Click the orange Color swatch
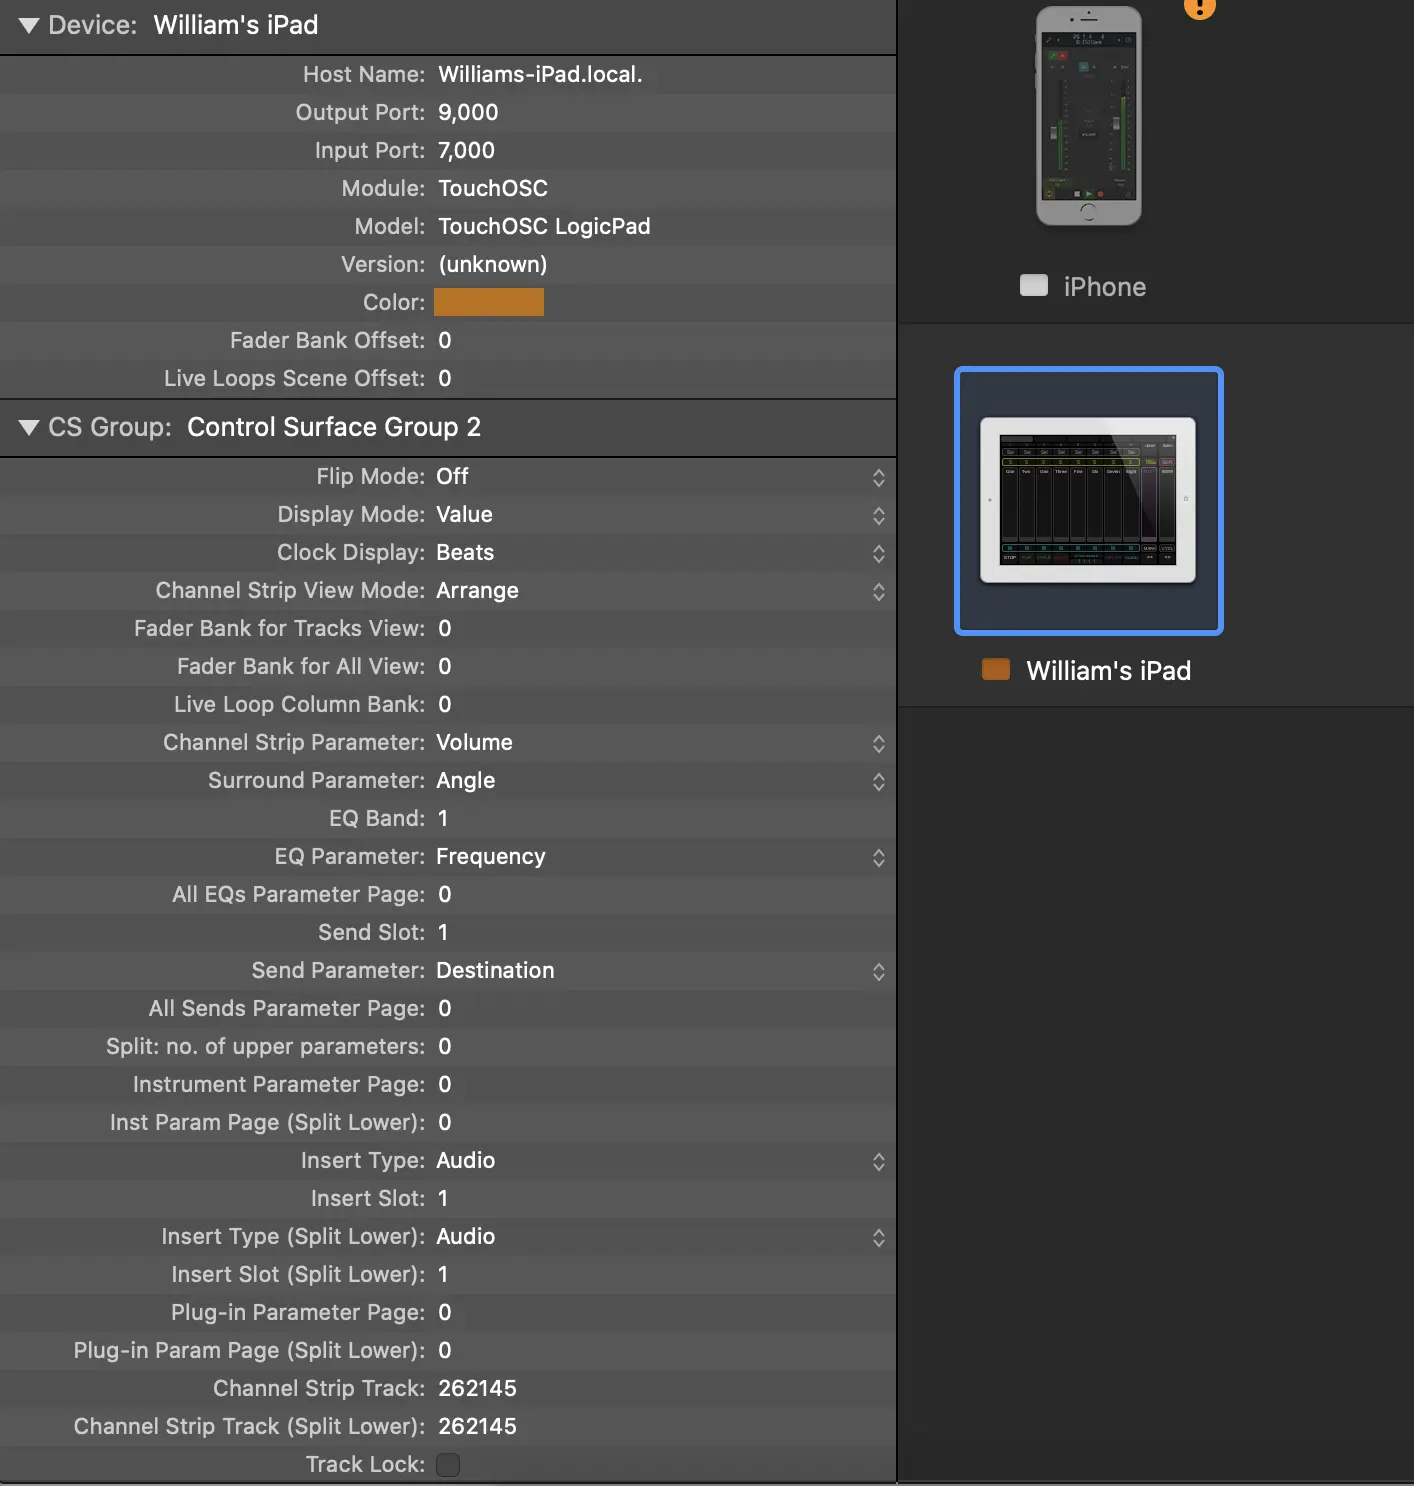This screenshot has height=1486, width=1414. tap(489, 302)
